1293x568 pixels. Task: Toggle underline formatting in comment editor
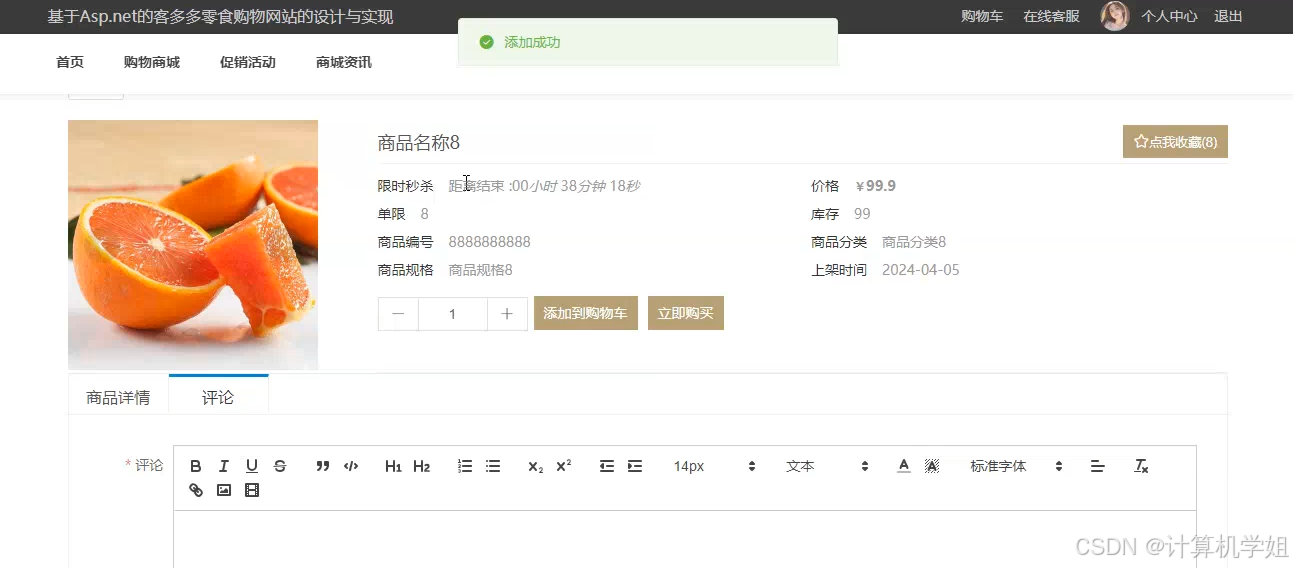tap(252, 466)
